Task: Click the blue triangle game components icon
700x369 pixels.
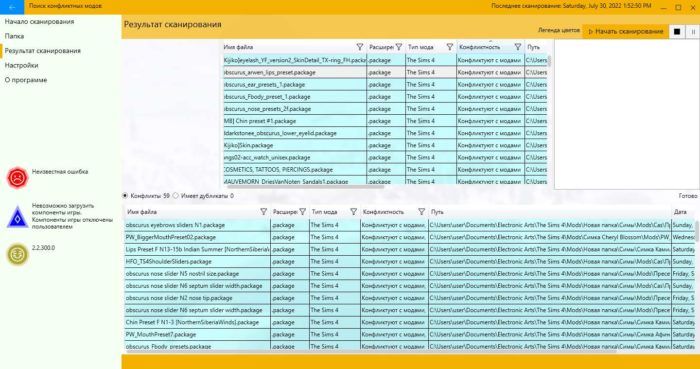Action: point(17,217)
